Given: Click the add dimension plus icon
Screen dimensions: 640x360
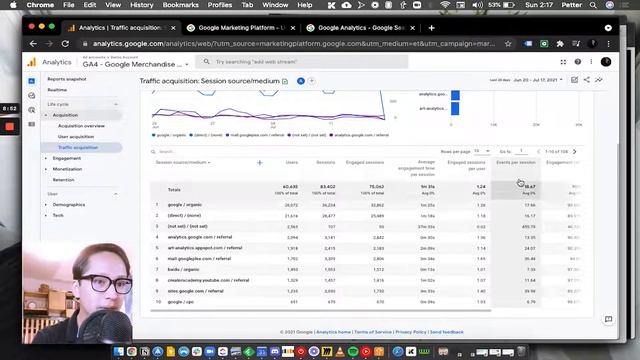Looking at the screenshot, I should click(260, 163).
